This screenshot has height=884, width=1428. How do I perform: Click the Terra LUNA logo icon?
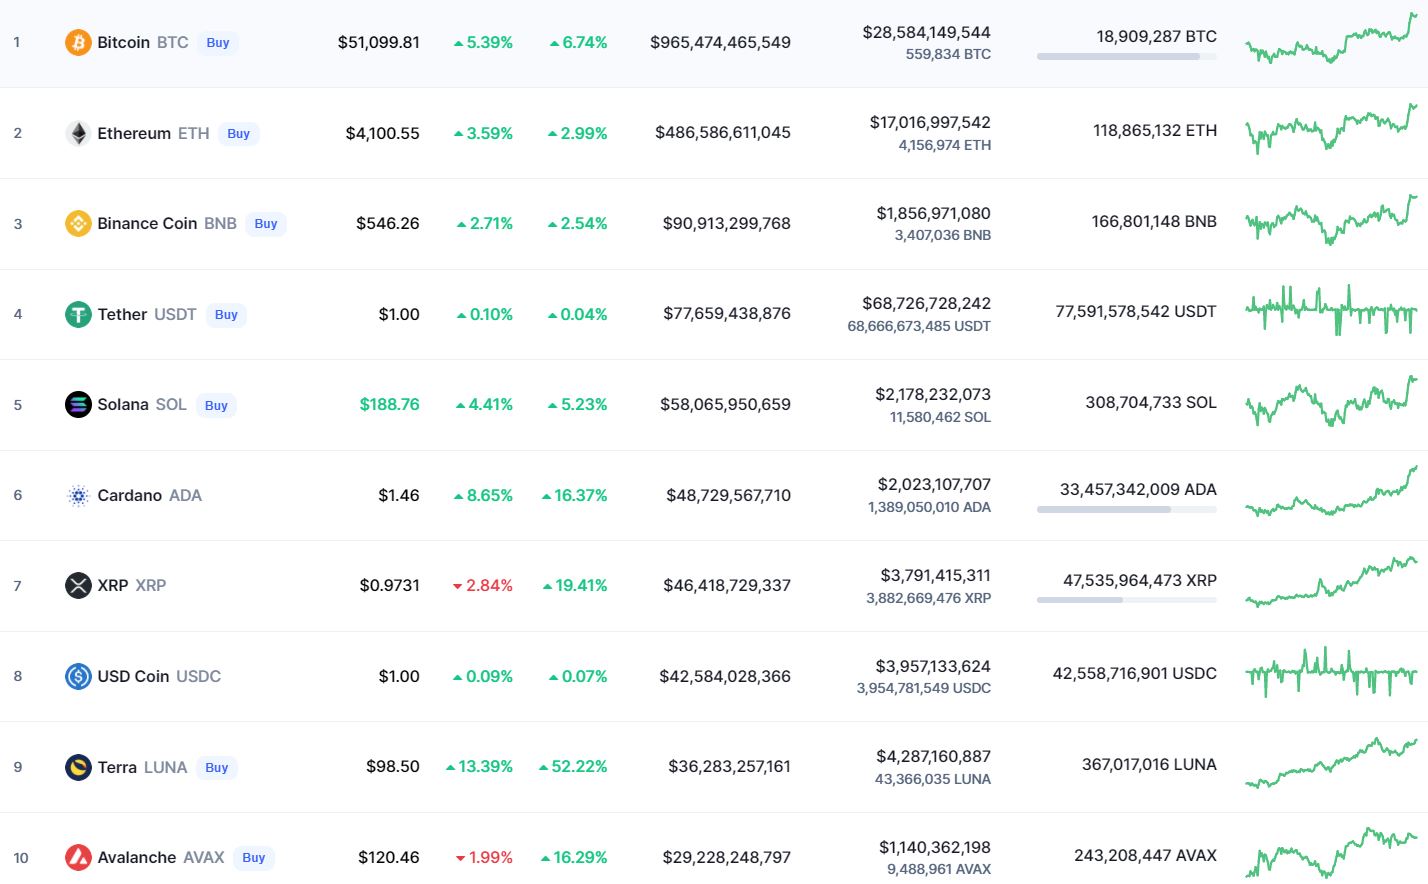pos(78,767)
